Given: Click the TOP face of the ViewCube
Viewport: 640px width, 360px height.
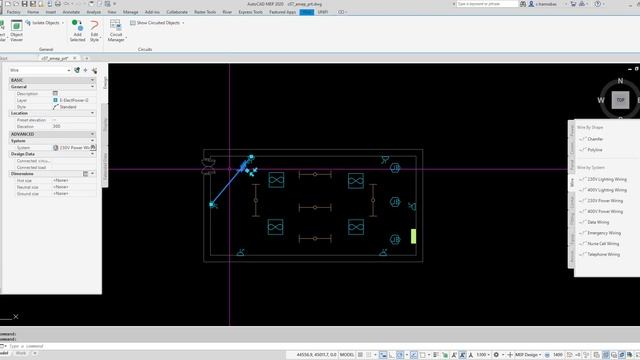Looking at the screenshot, I should 620,100.
